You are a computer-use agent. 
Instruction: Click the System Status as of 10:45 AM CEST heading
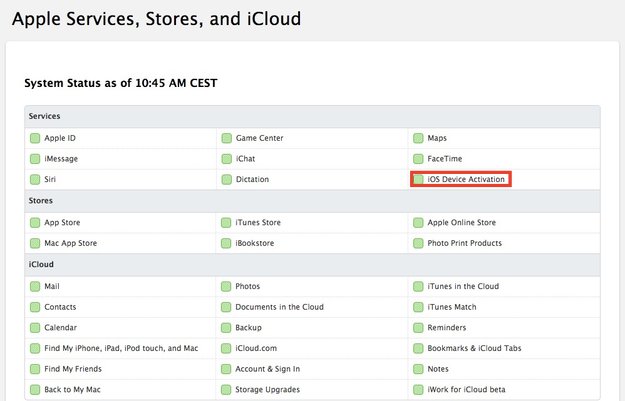click(x=121, y=83)
